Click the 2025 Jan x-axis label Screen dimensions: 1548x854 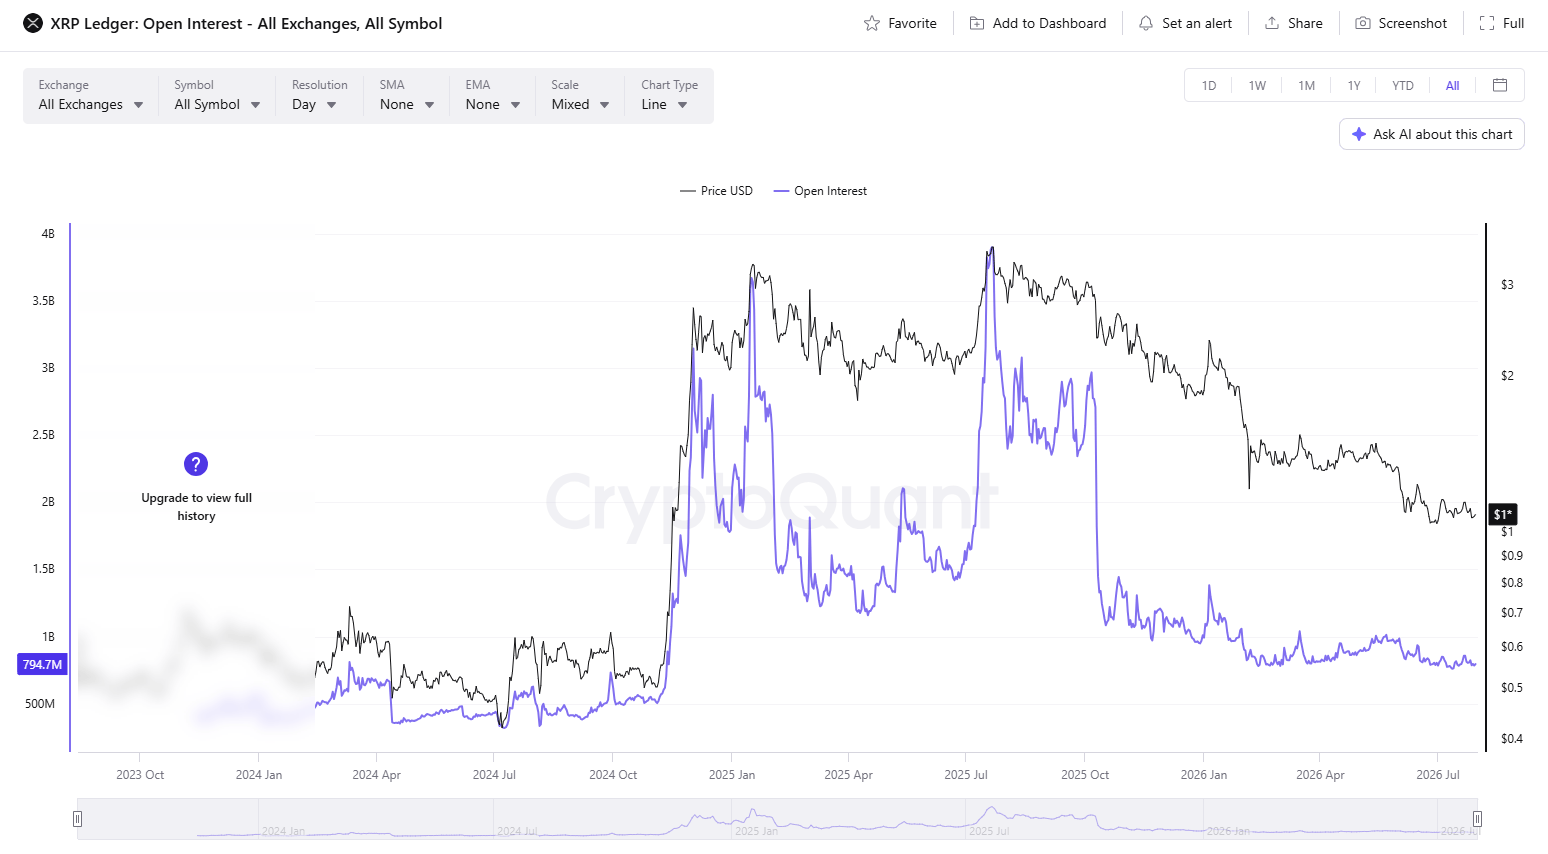click(732, 775)
